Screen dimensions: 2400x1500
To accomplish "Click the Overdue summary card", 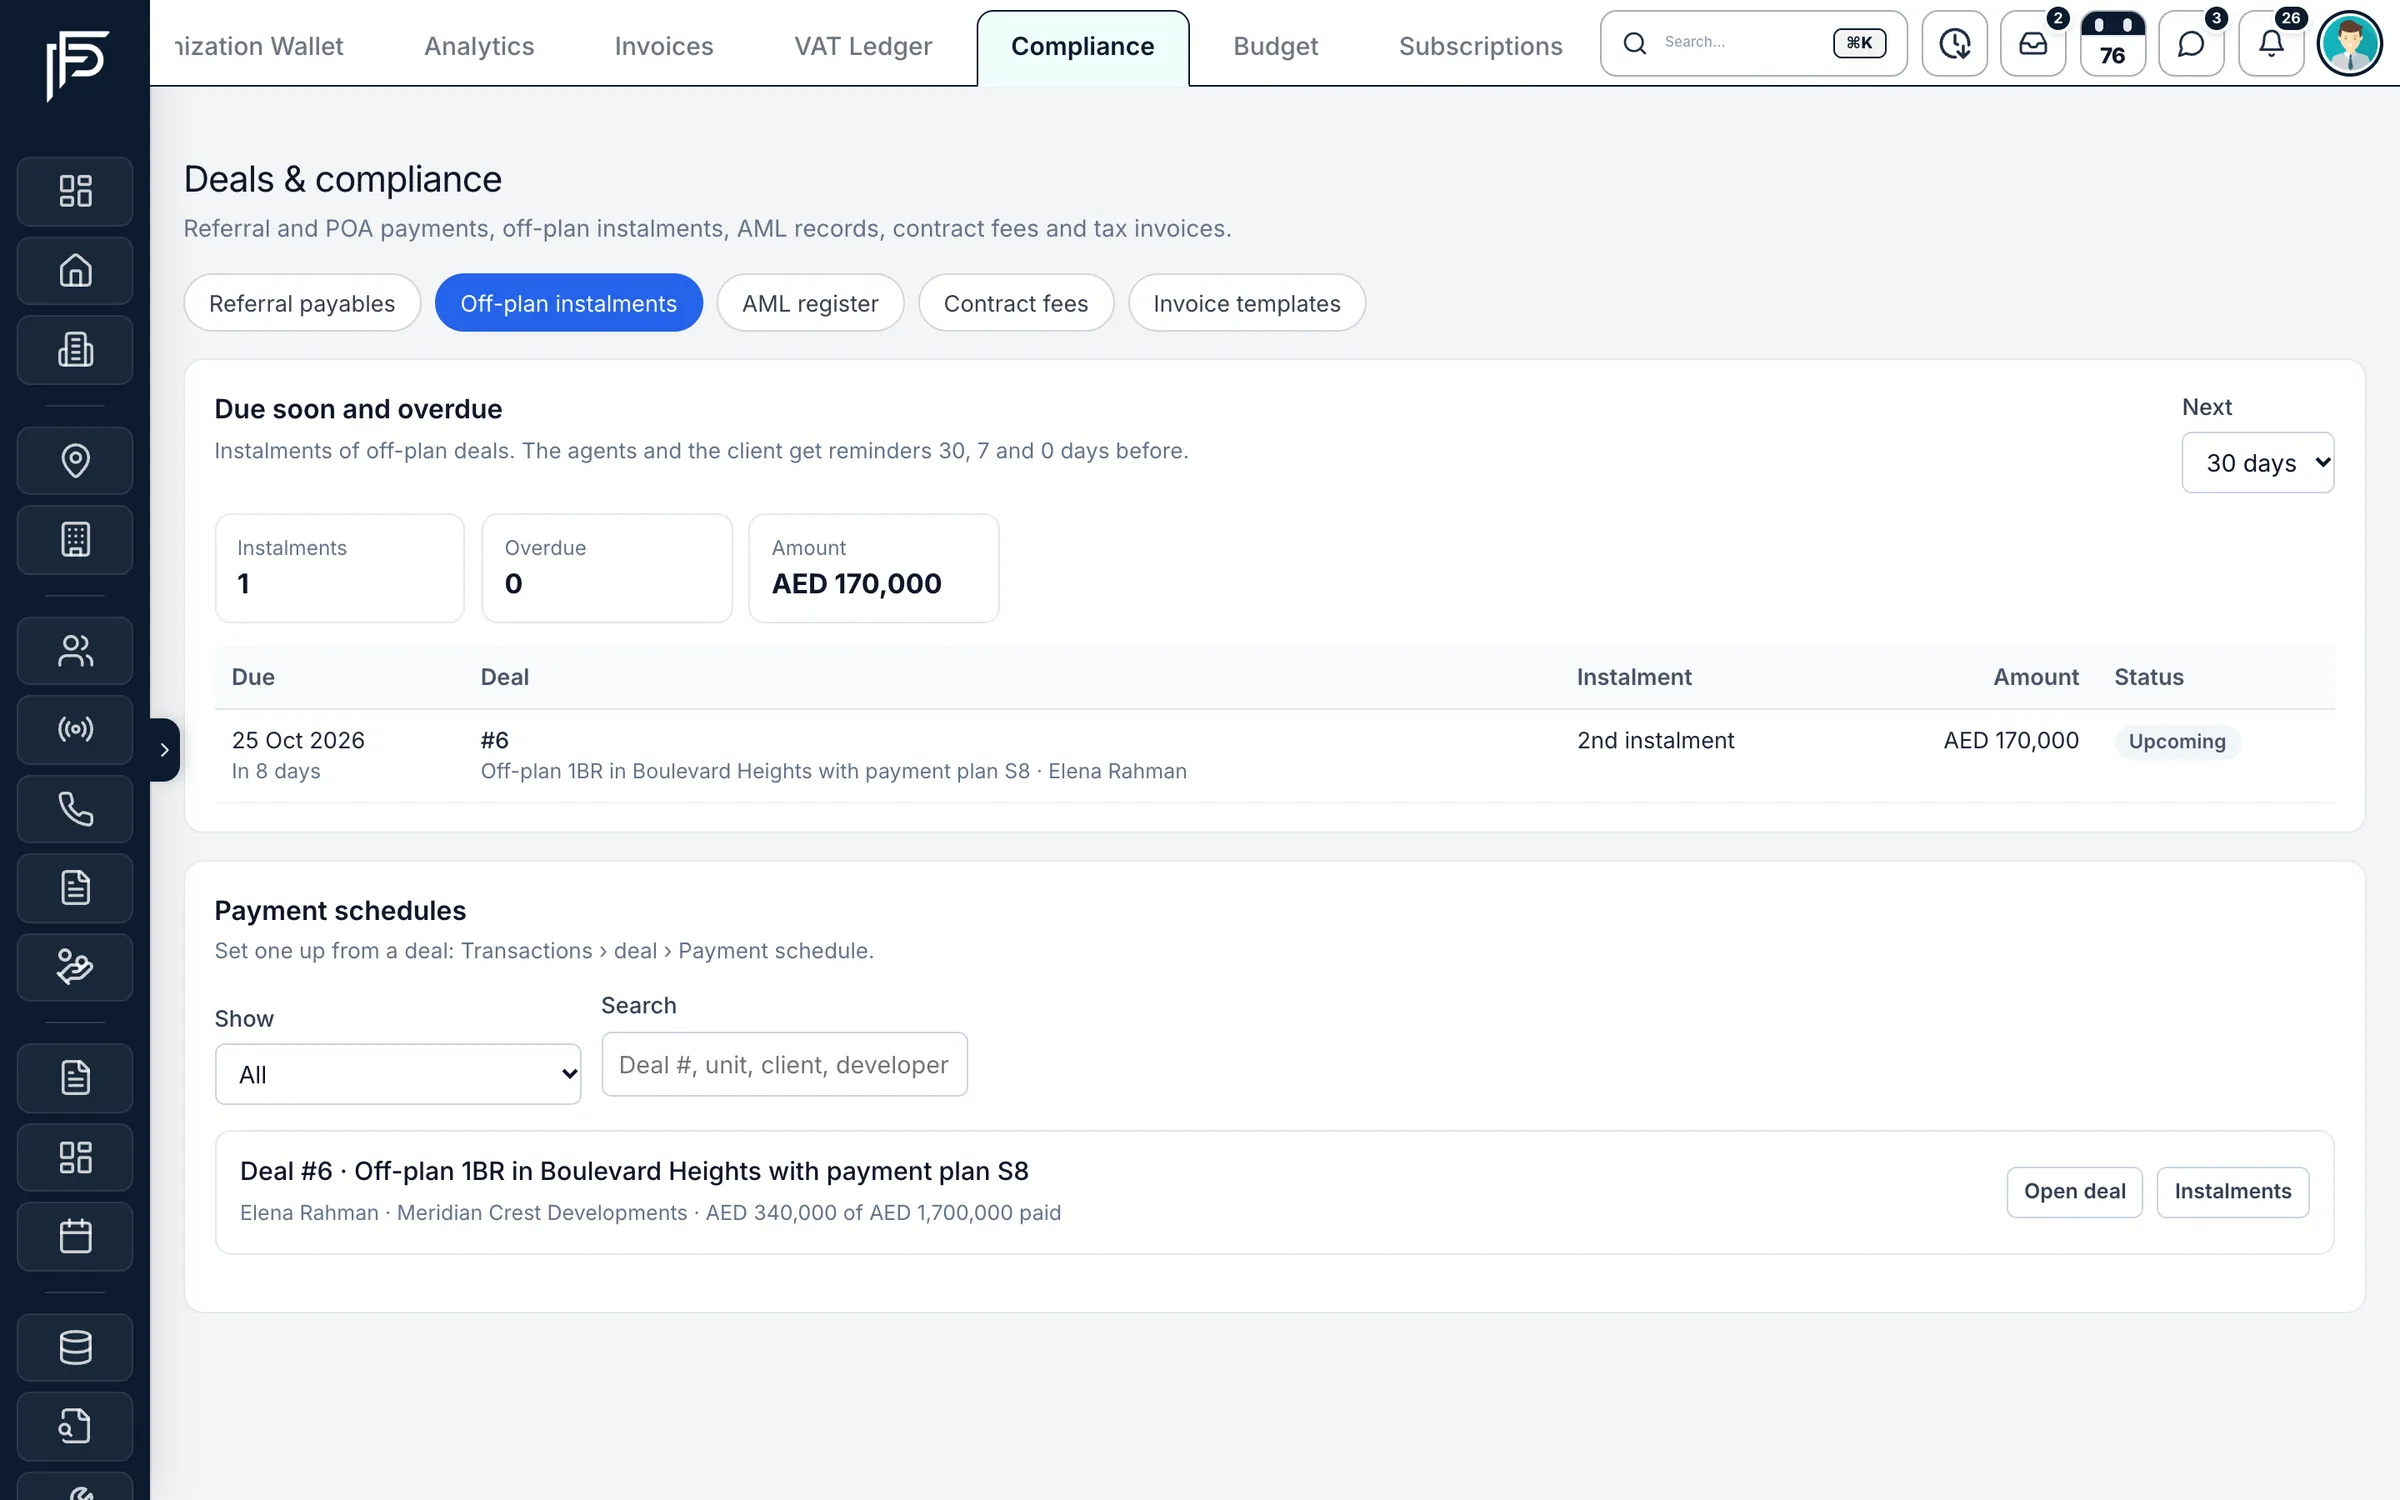I will coord(607,568).
